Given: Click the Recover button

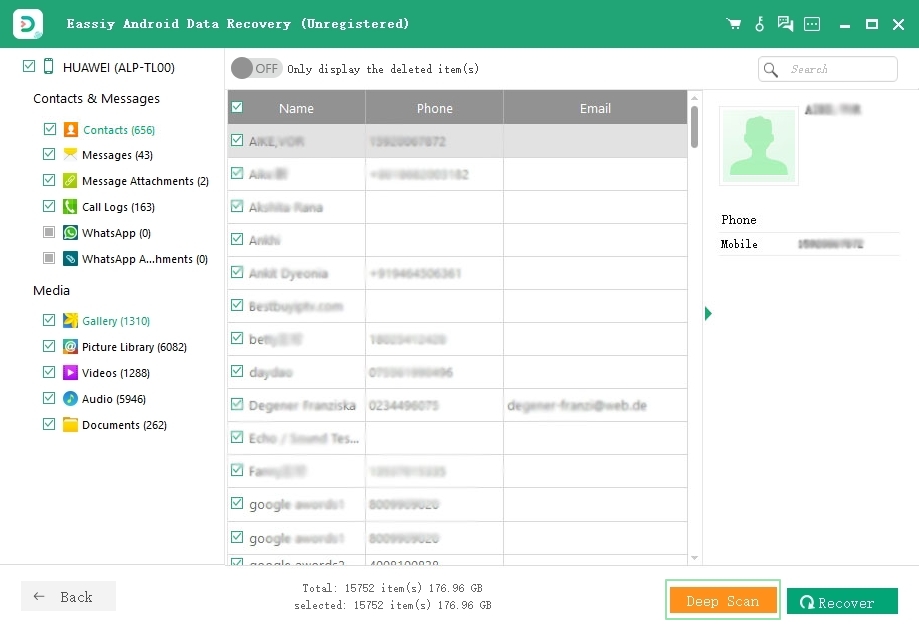Looking at the screenshot, I should 842,602.
